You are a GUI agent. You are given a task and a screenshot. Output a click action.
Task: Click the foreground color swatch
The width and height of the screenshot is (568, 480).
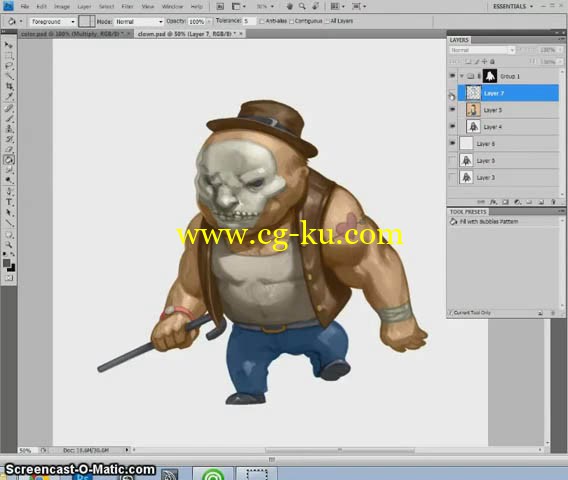coord(6,263)
